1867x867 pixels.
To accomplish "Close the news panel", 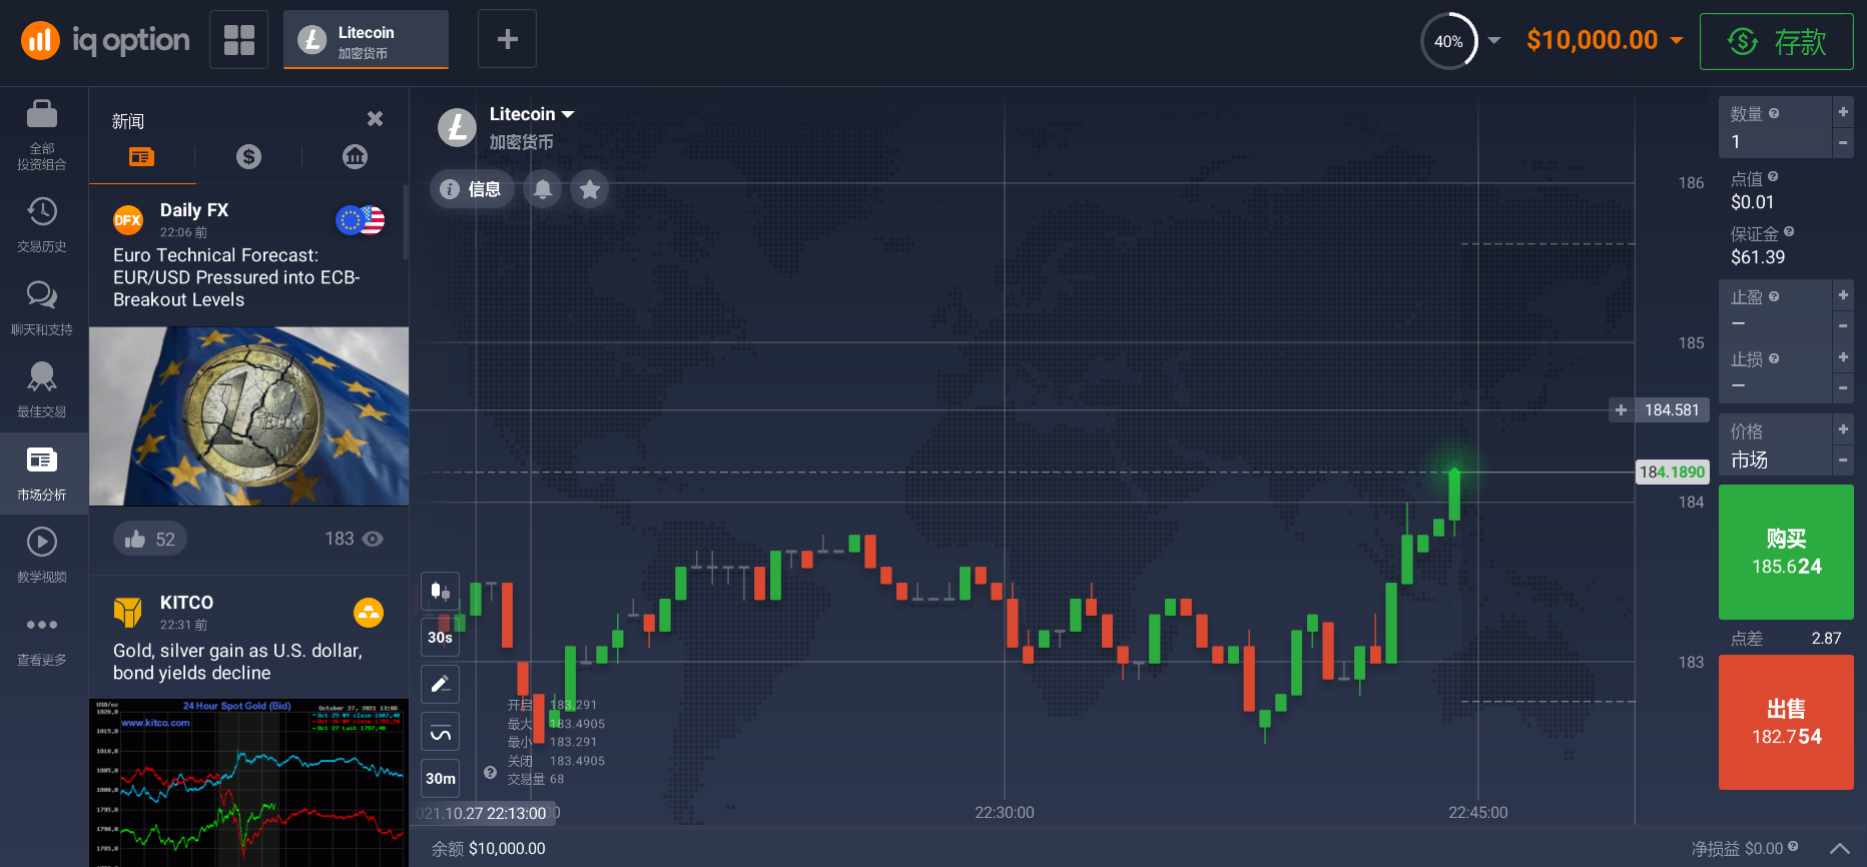I will pyautogui.click(x=375, y=119).
